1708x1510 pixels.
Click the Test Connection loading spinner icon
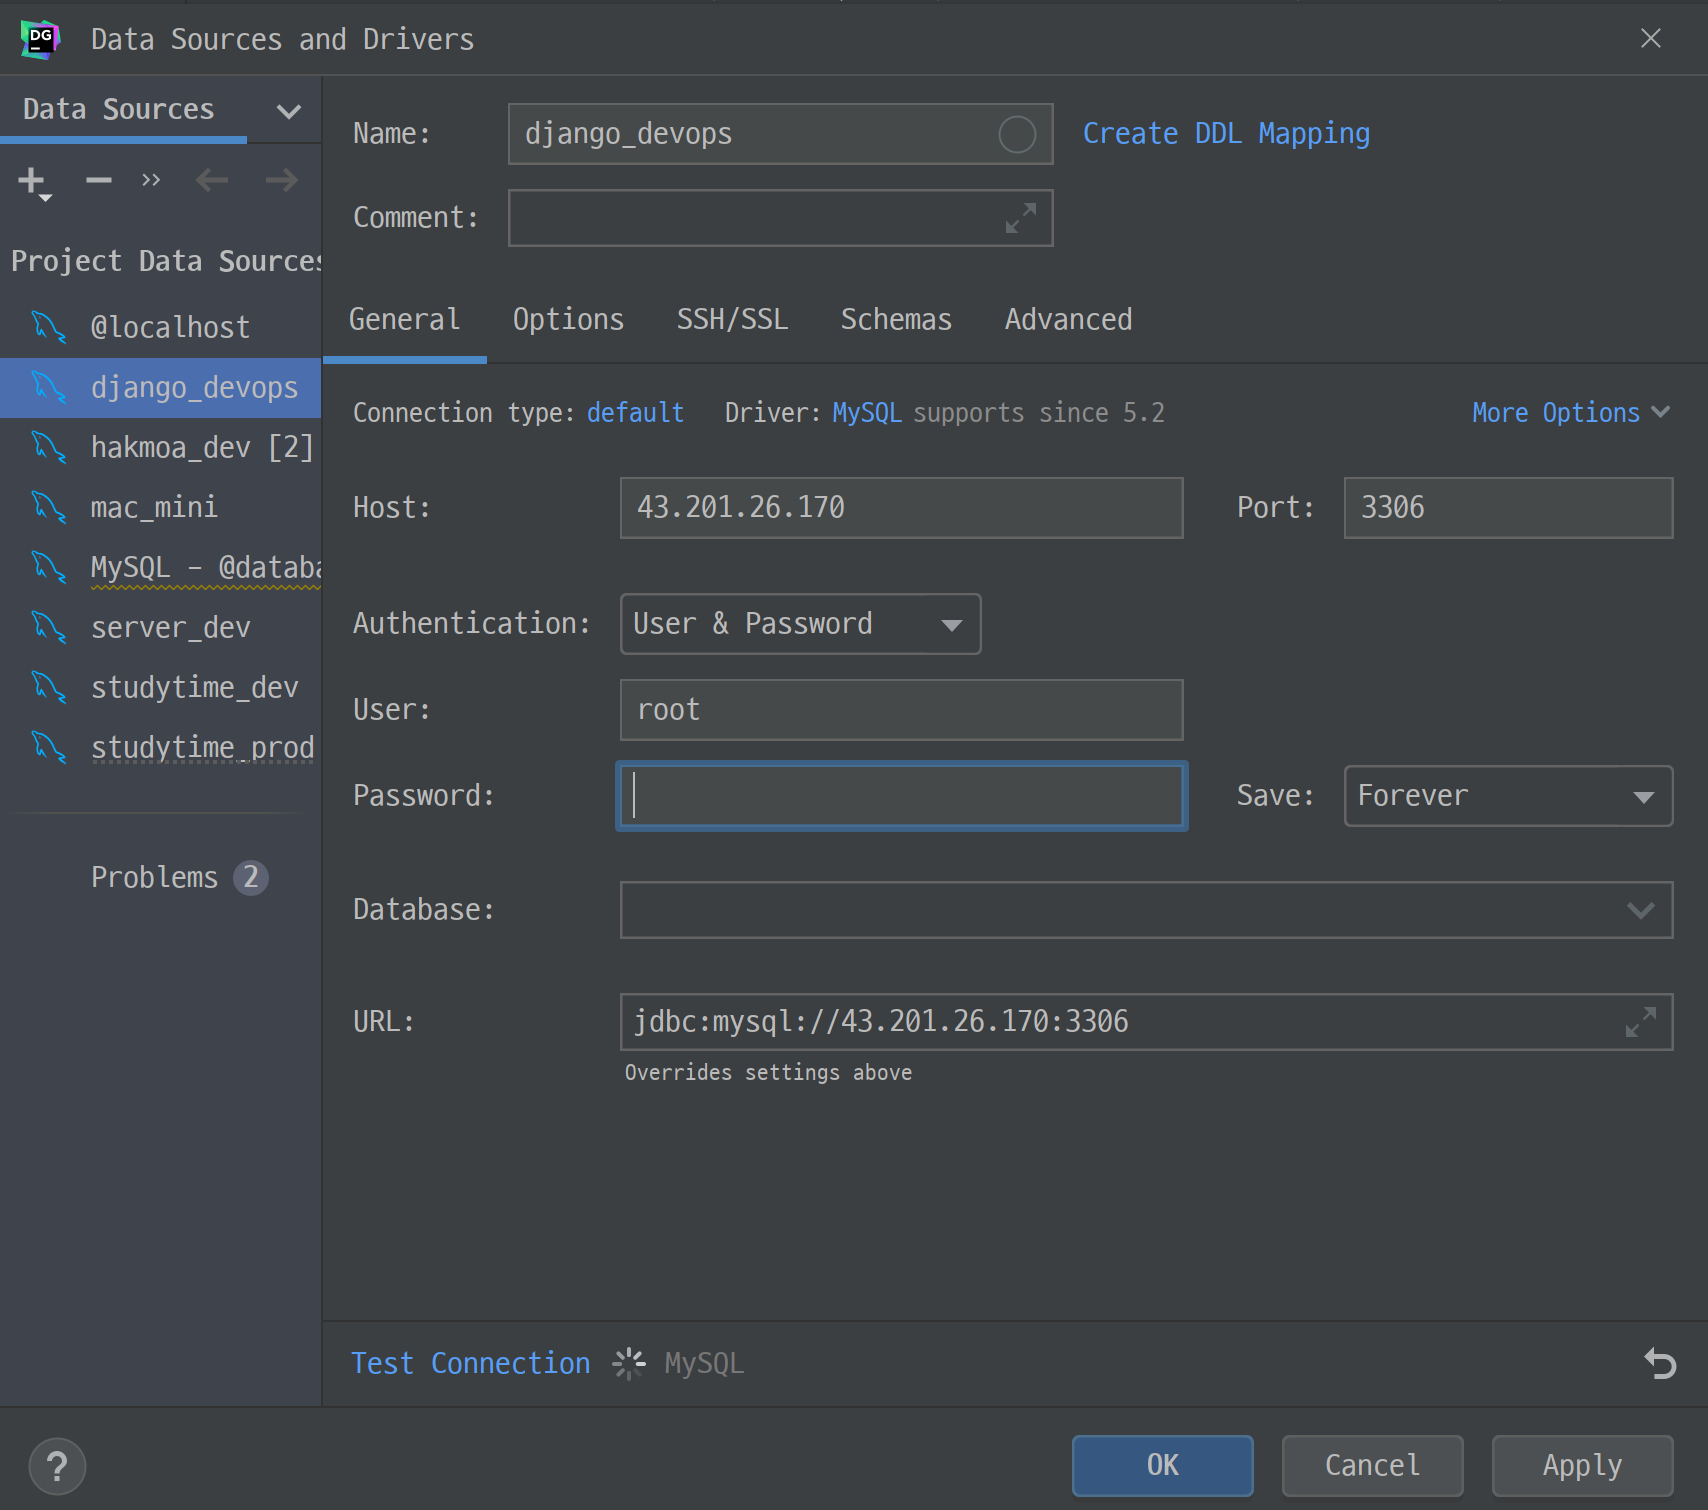(629, 1363)
